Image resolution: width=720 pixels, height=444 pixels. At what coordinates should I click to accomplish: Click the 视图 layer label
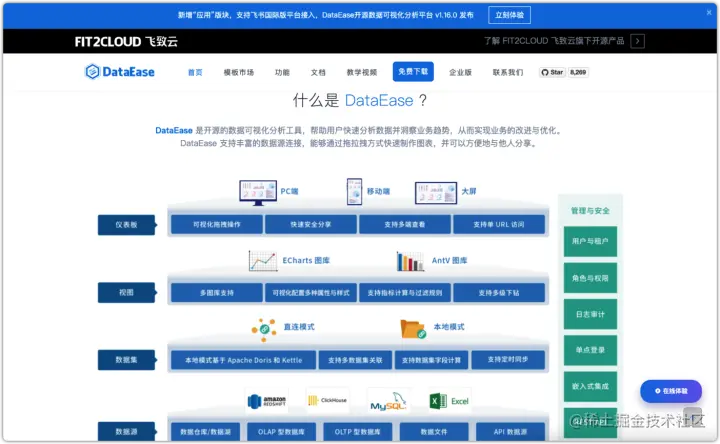coord(126,292)
